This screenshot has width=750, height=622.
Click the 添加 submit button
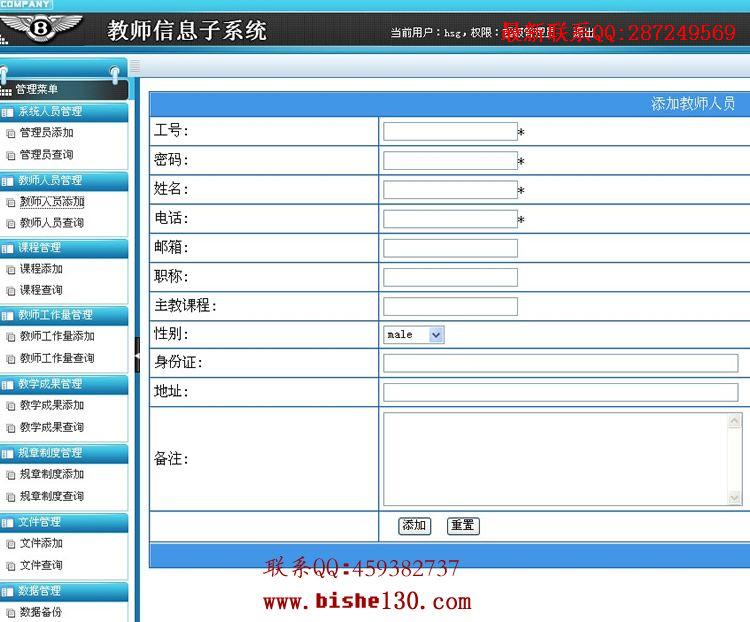(415, 526)
